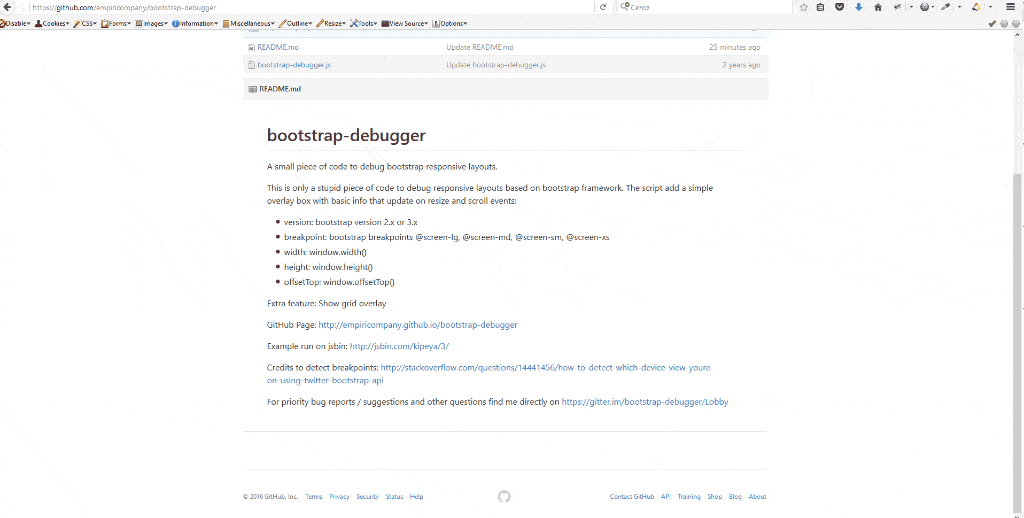Open the Options menu in developer toolbar
1024x518 pixels.
pyautogui.click(x=450, y=24)
